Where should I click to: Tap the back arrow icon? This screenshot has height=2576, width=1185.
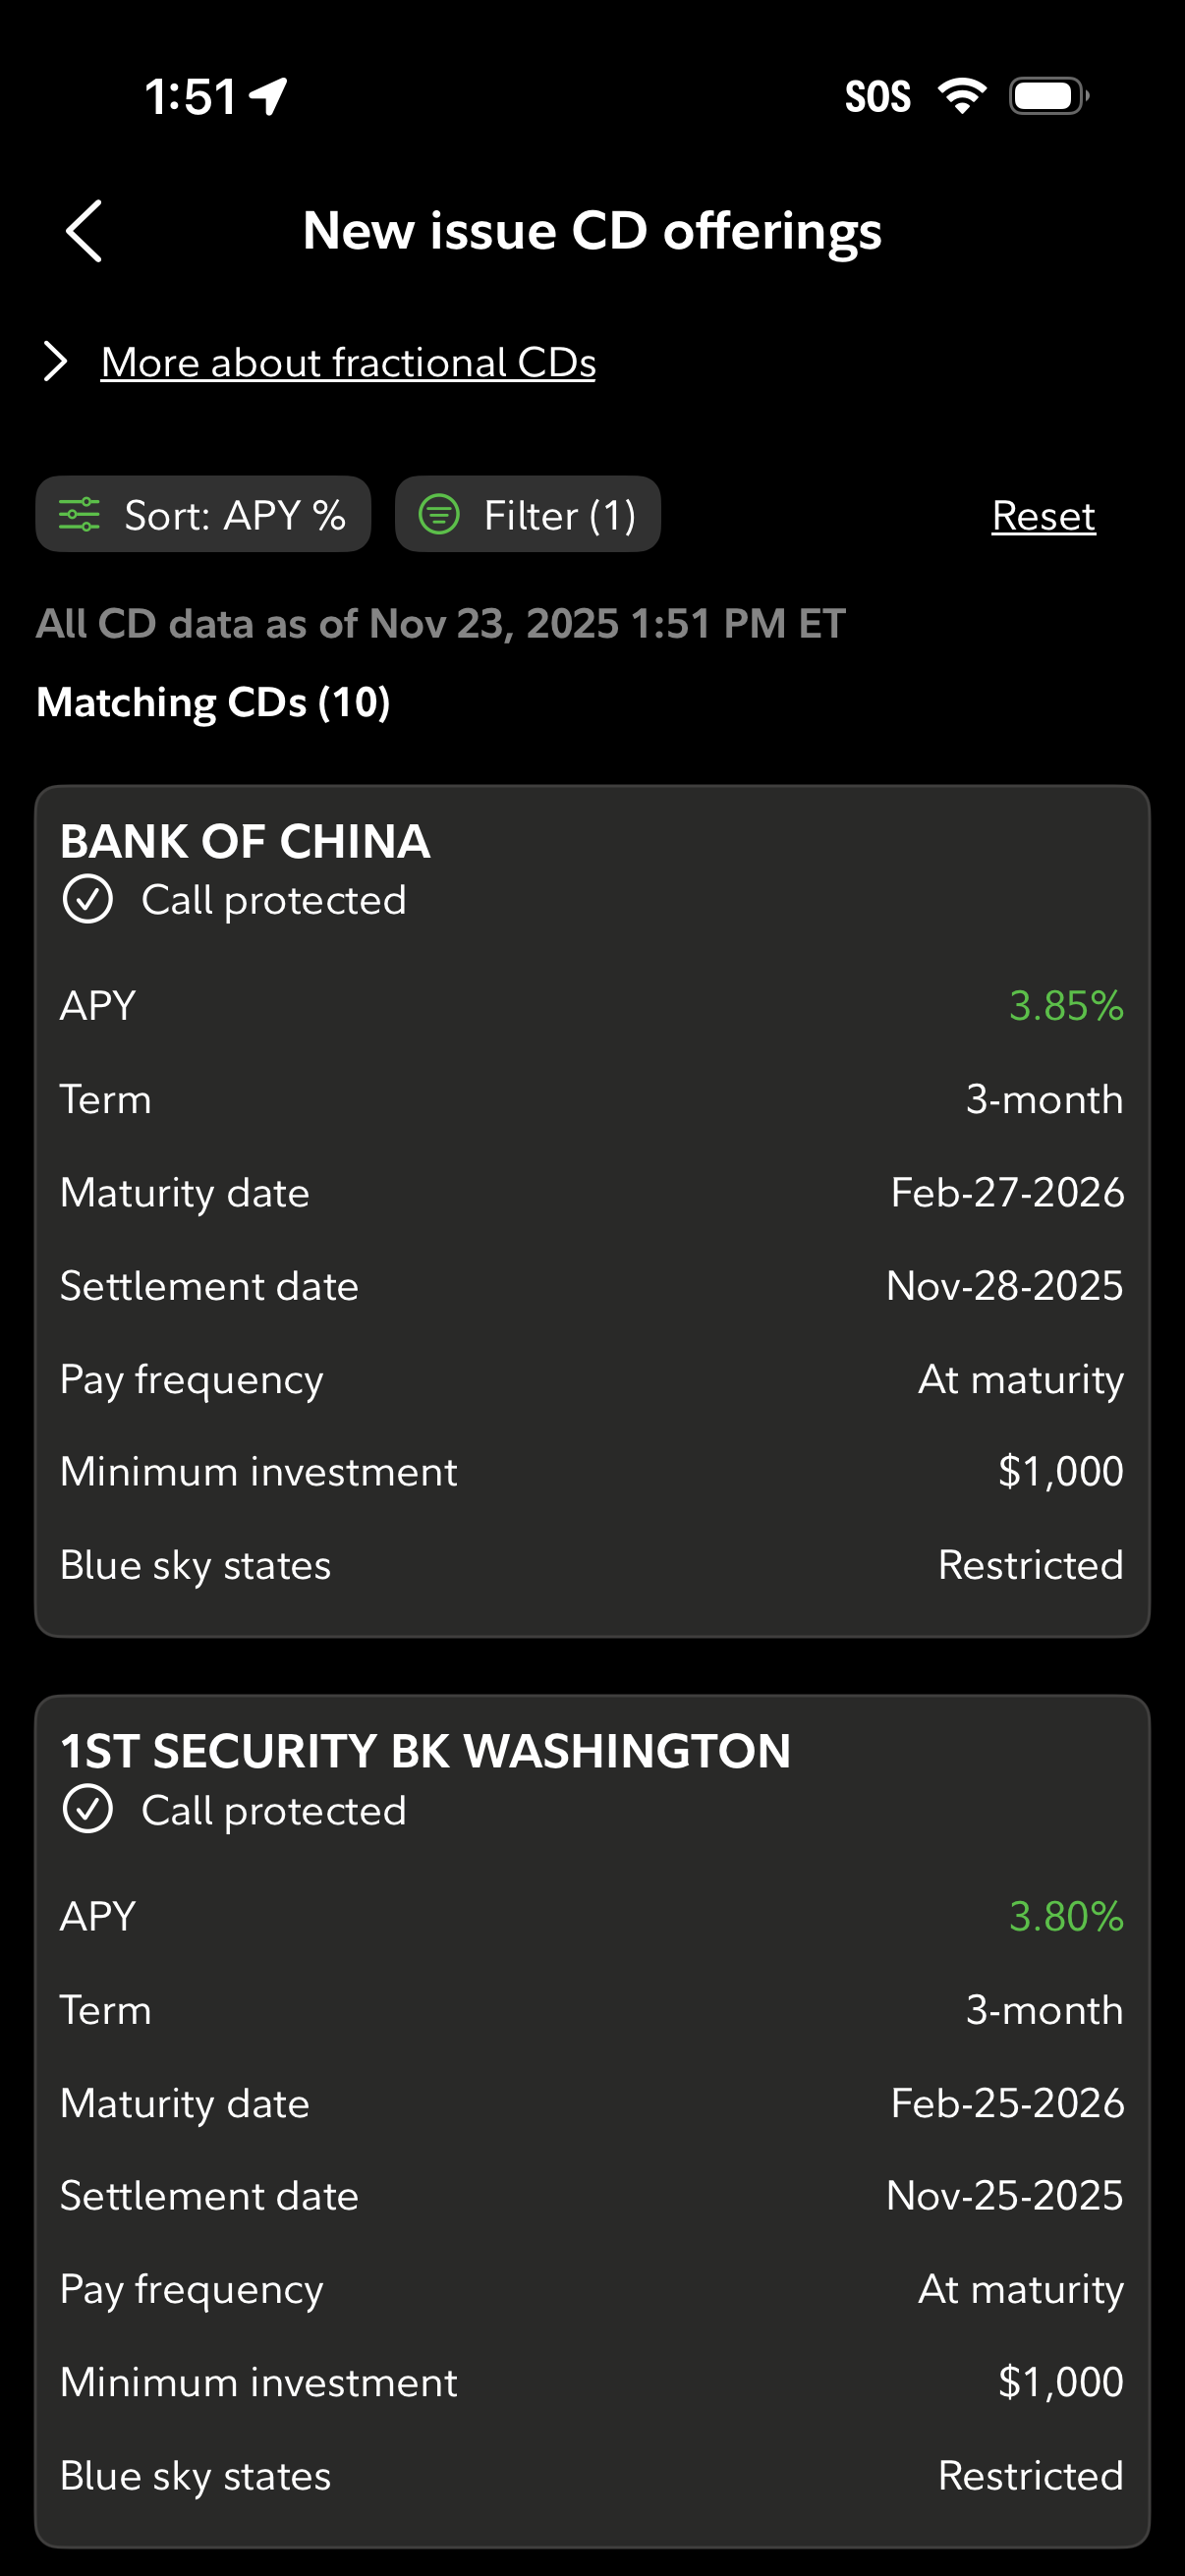(x=84, y=231)
